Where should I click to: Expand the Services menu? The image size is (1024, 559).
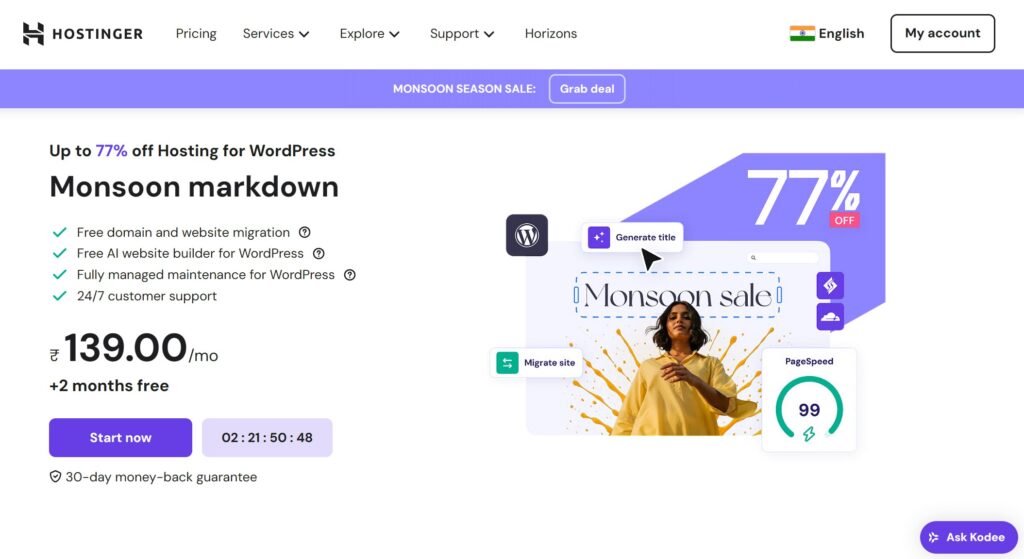pos(276,33)
